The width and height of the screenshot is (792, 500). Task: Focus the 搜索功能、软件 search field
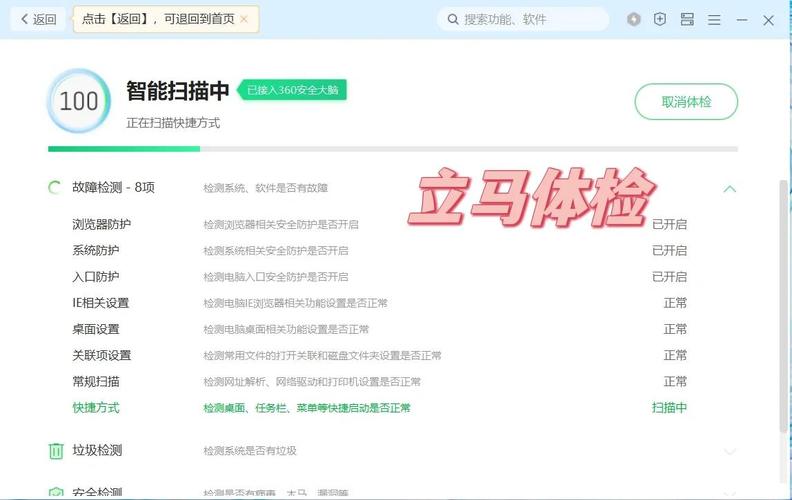coord(523,20)
